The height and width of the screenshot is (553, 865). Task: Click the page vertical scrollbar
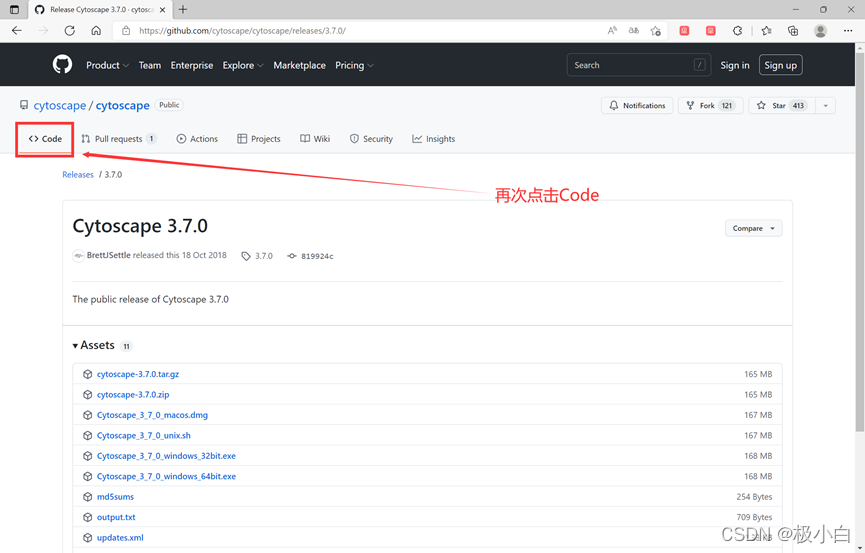click(859, 243)
